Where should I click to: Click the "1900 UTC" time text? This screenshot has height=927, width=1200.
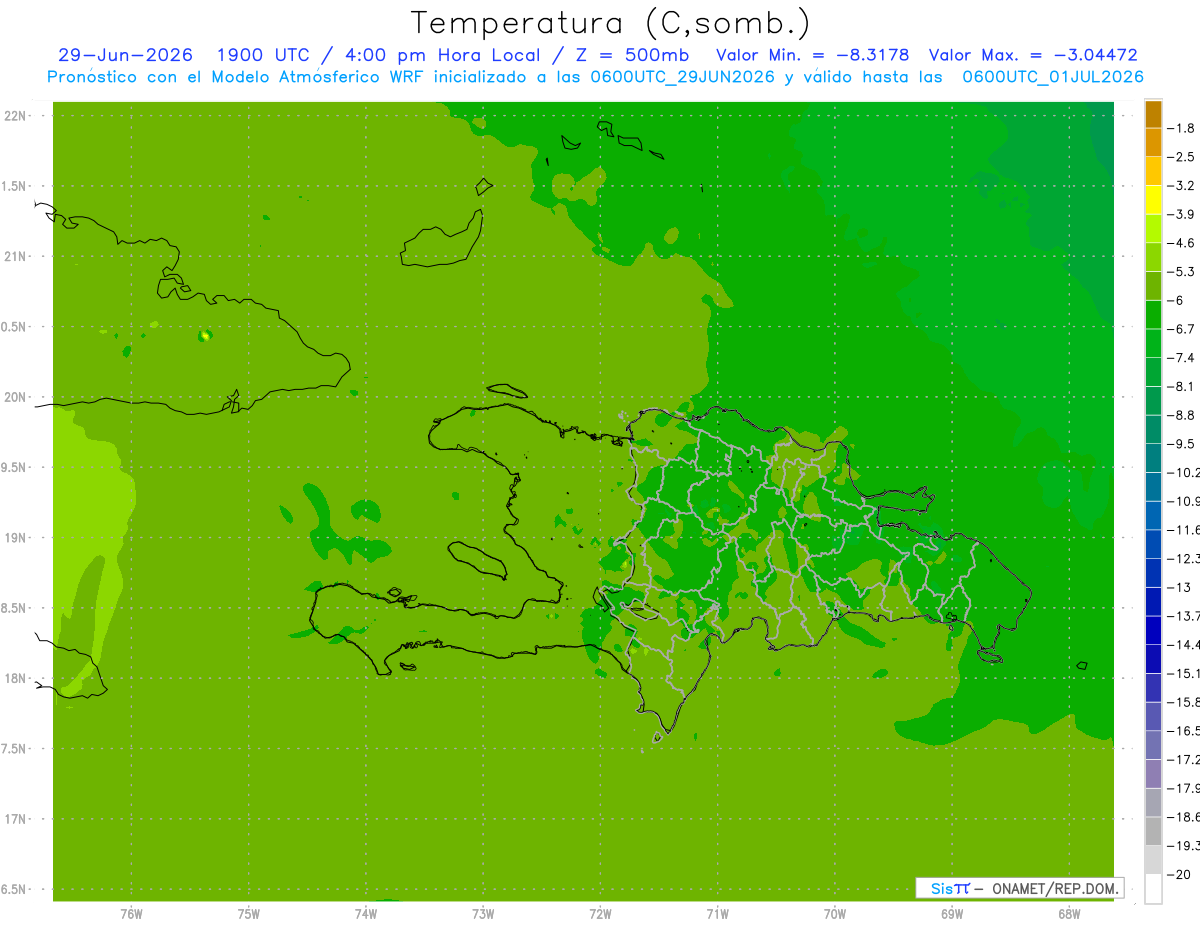(263, 55)
